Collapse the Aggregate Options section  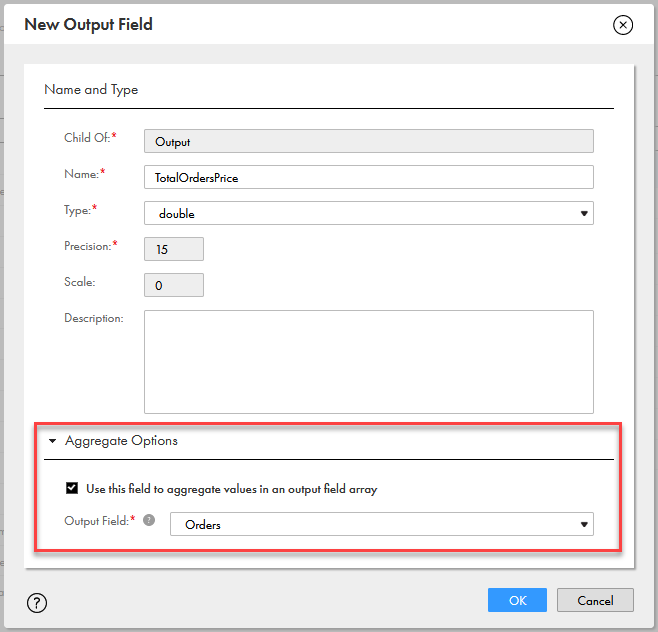point(52,441)
